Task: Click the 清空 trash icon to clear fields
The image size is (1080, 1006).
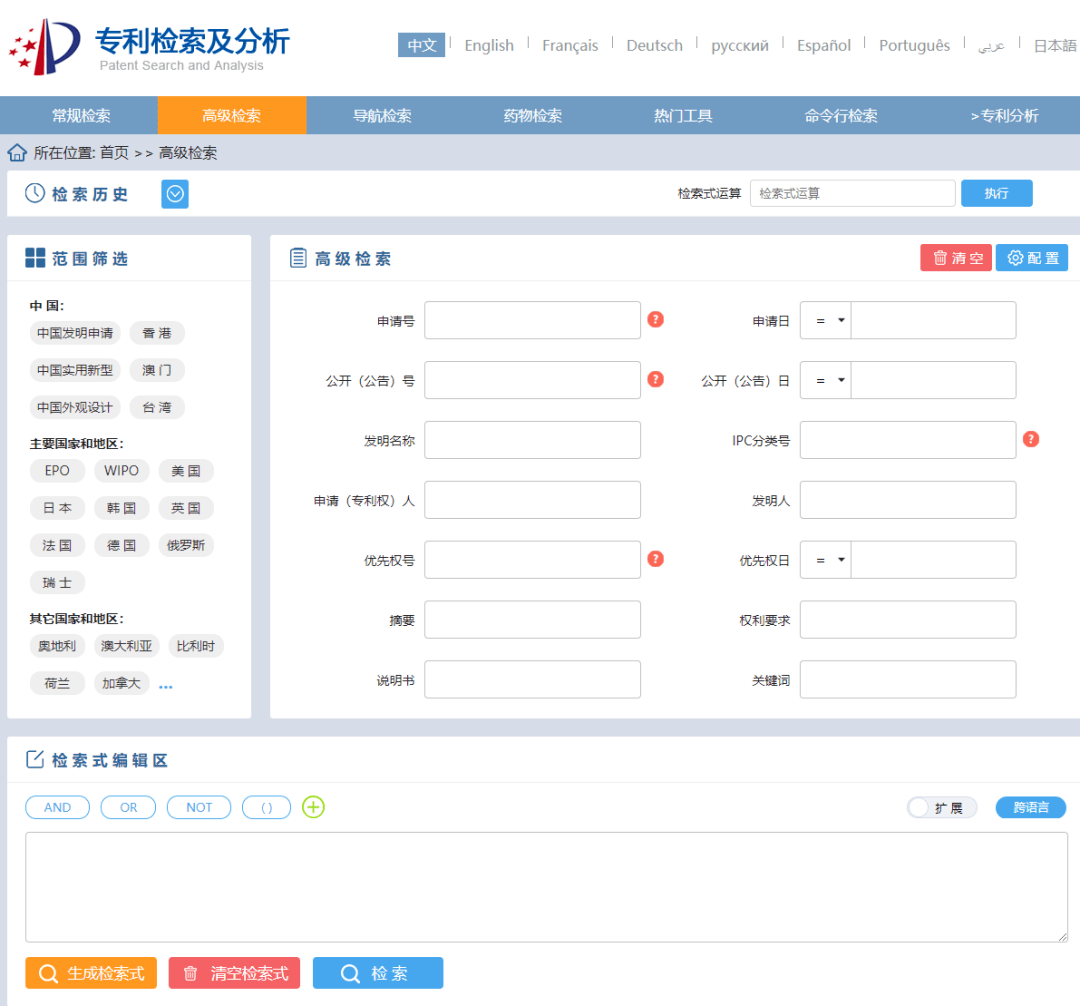Action: (955, 257)
